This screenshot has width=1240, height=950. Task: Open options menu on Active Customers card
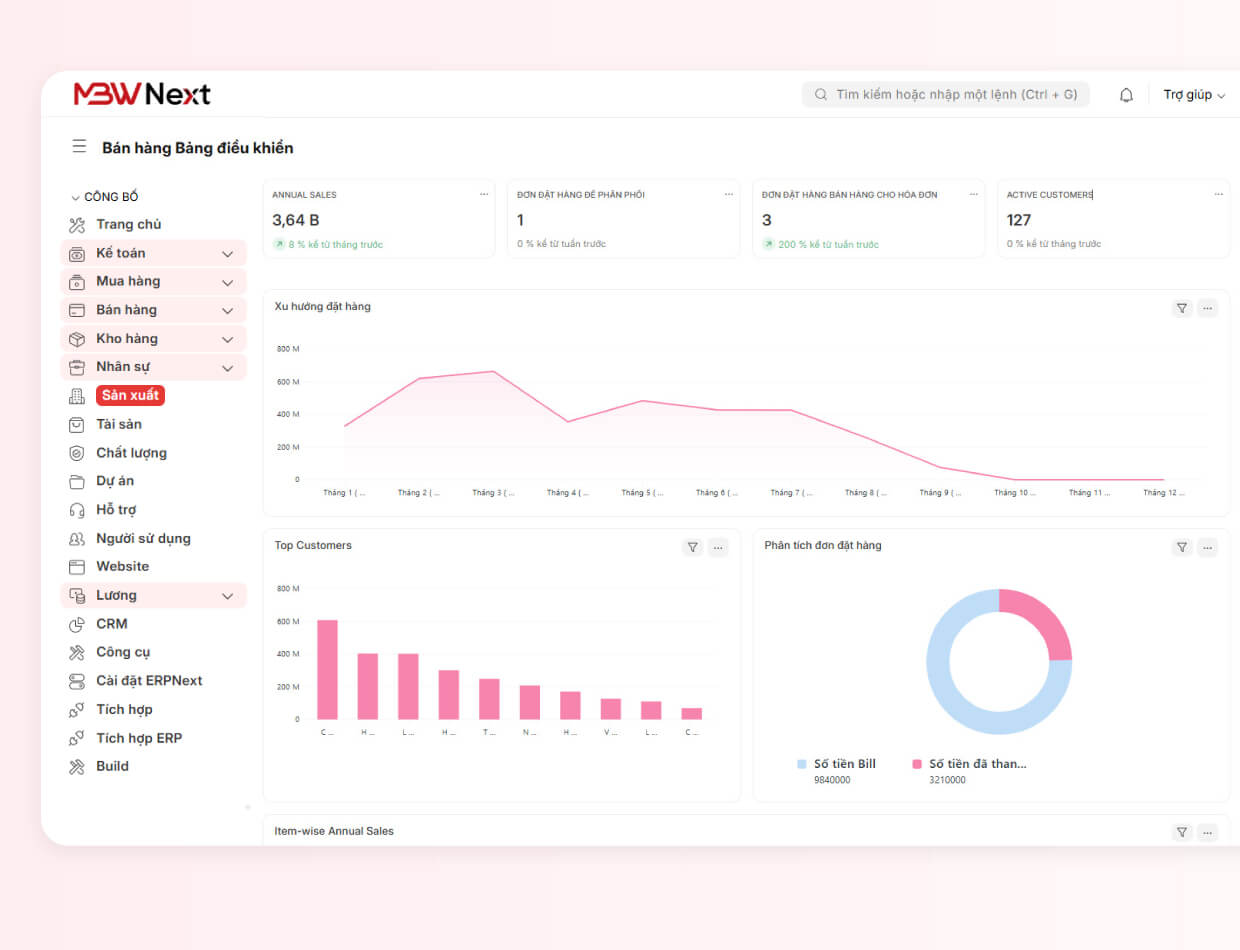pyautogui.click(x=1218, y=194)
